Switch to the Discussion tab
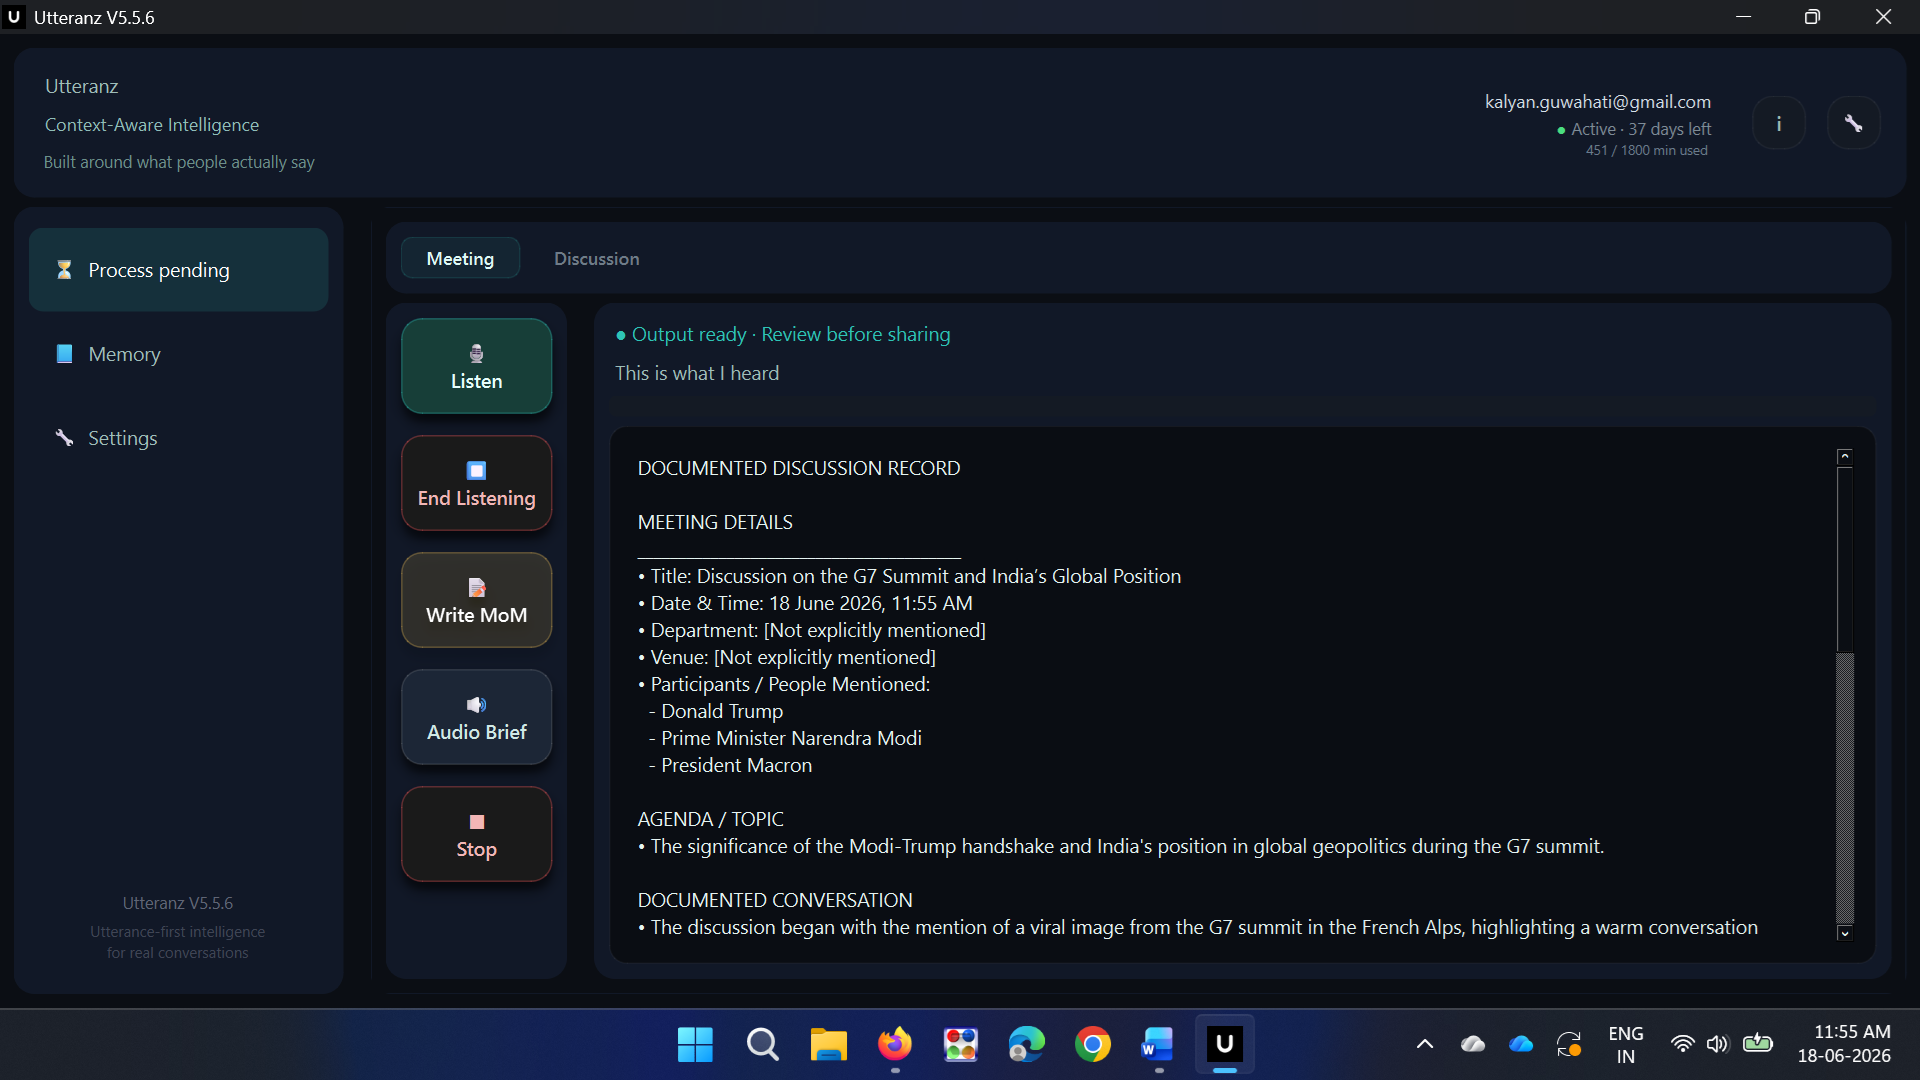The height and width of the screenshot is (1080, 1920). coord(597,258)
